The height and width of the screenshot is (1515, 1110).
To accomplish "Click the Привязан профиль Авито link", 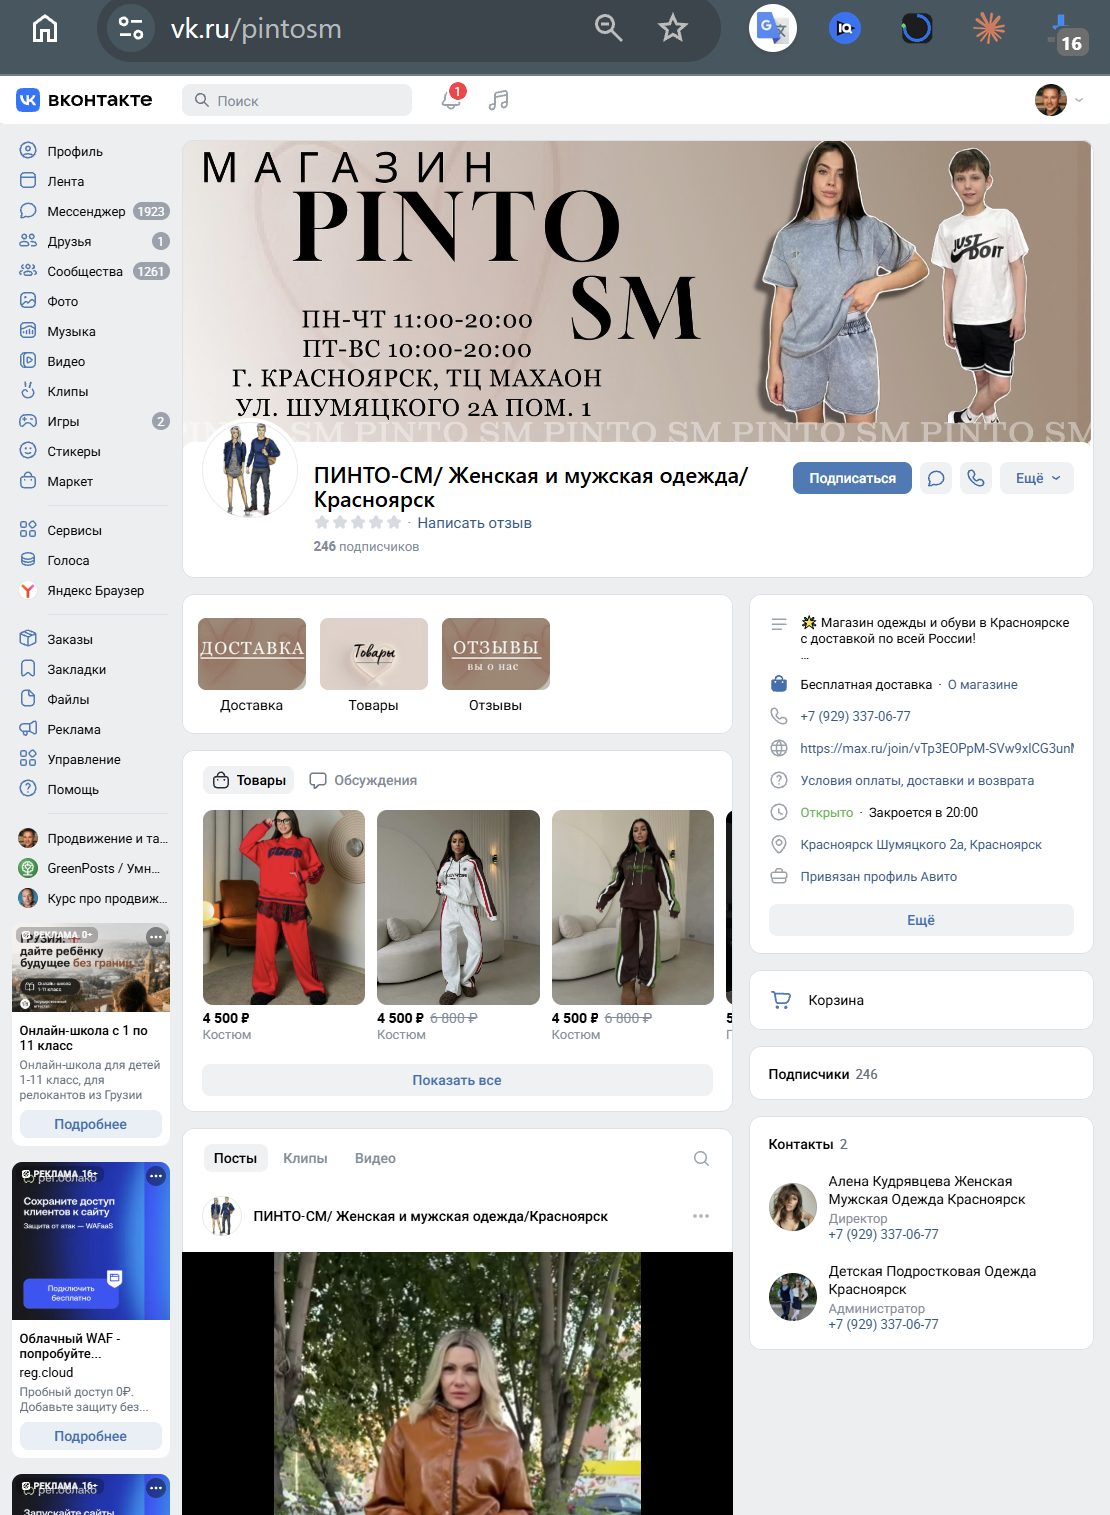I will (x=879, y=877).
